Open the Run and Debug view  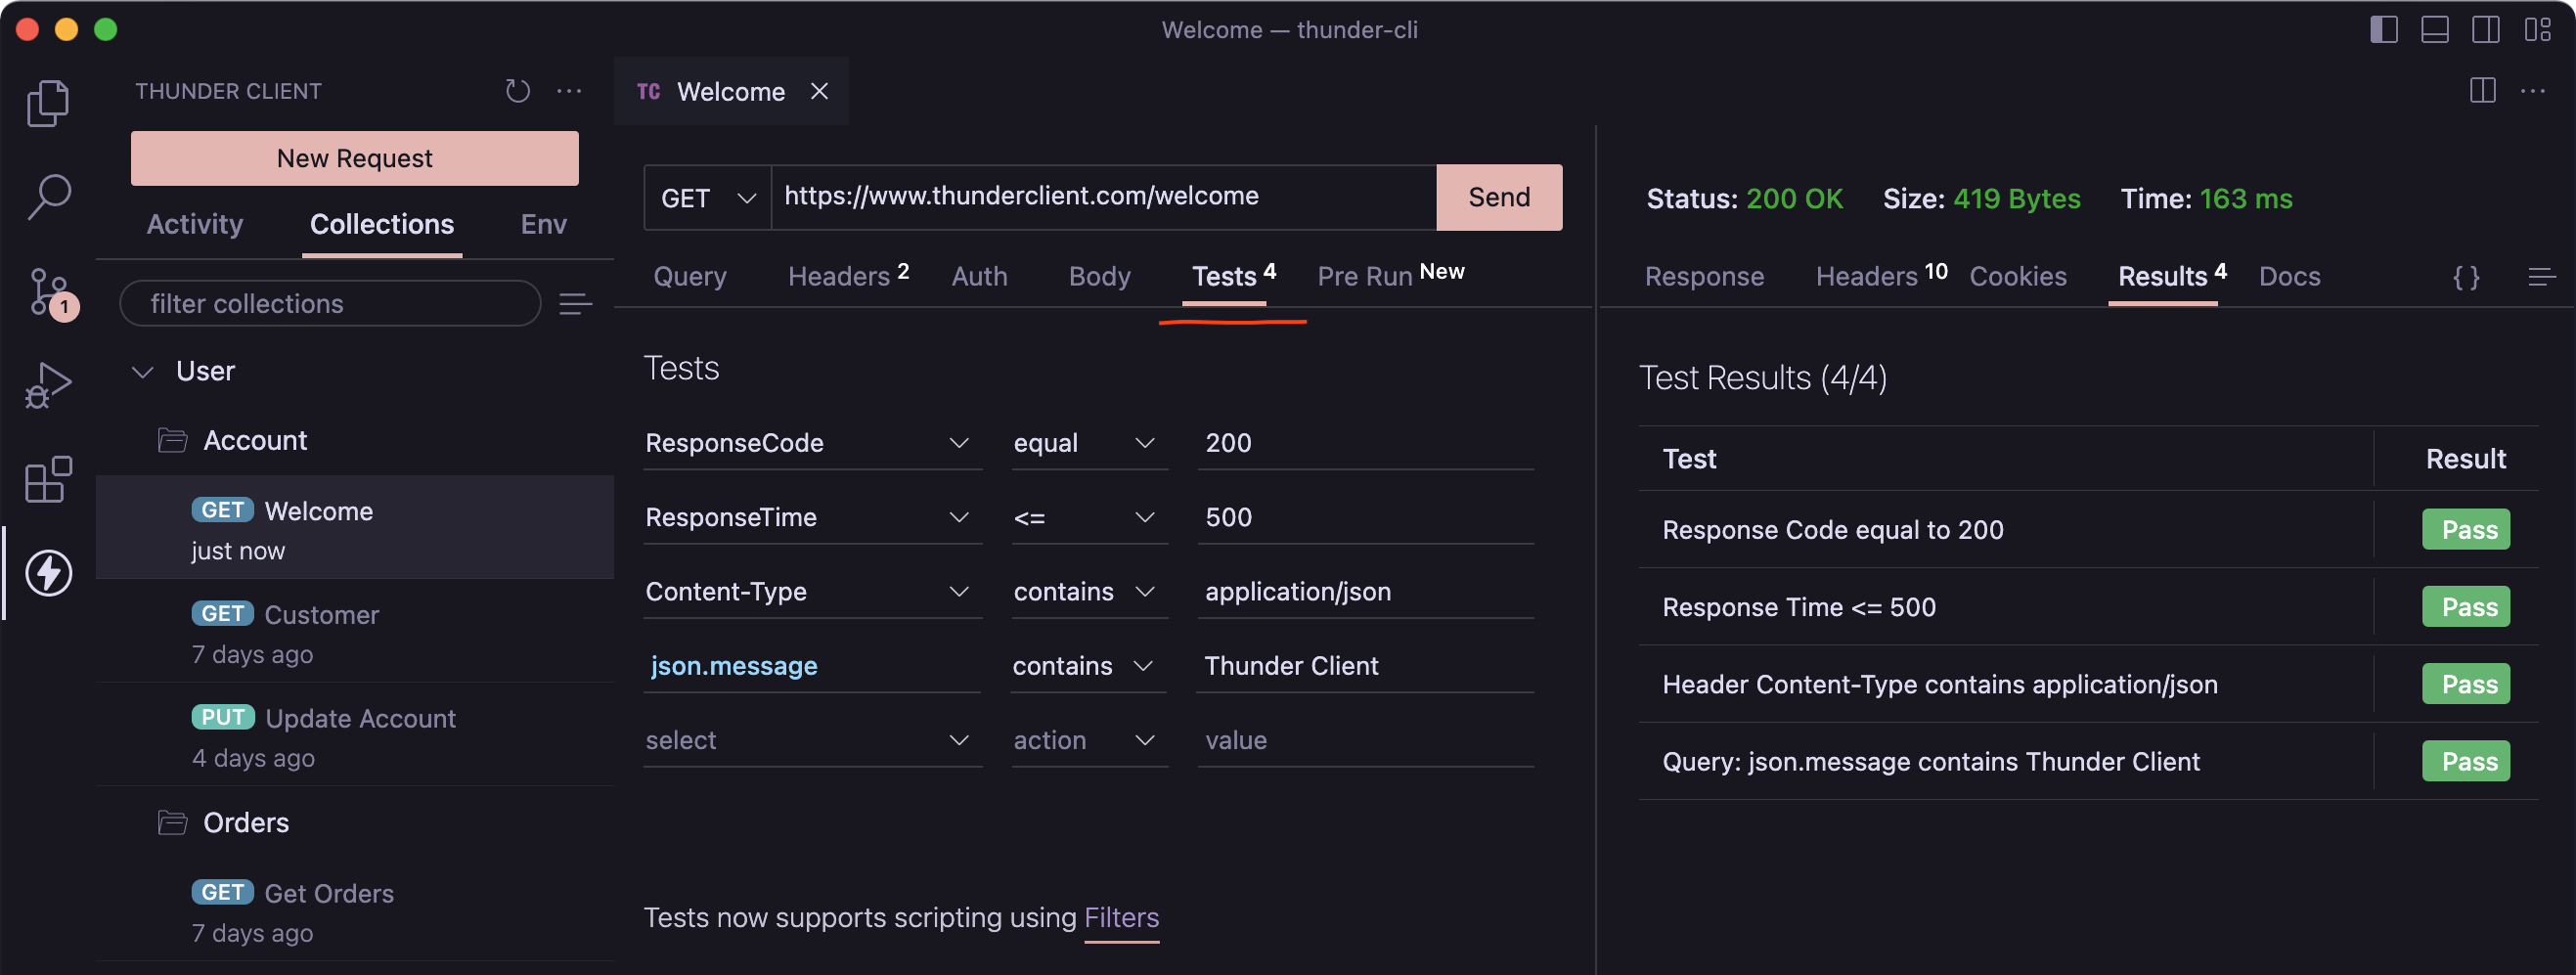pos(48,385)
